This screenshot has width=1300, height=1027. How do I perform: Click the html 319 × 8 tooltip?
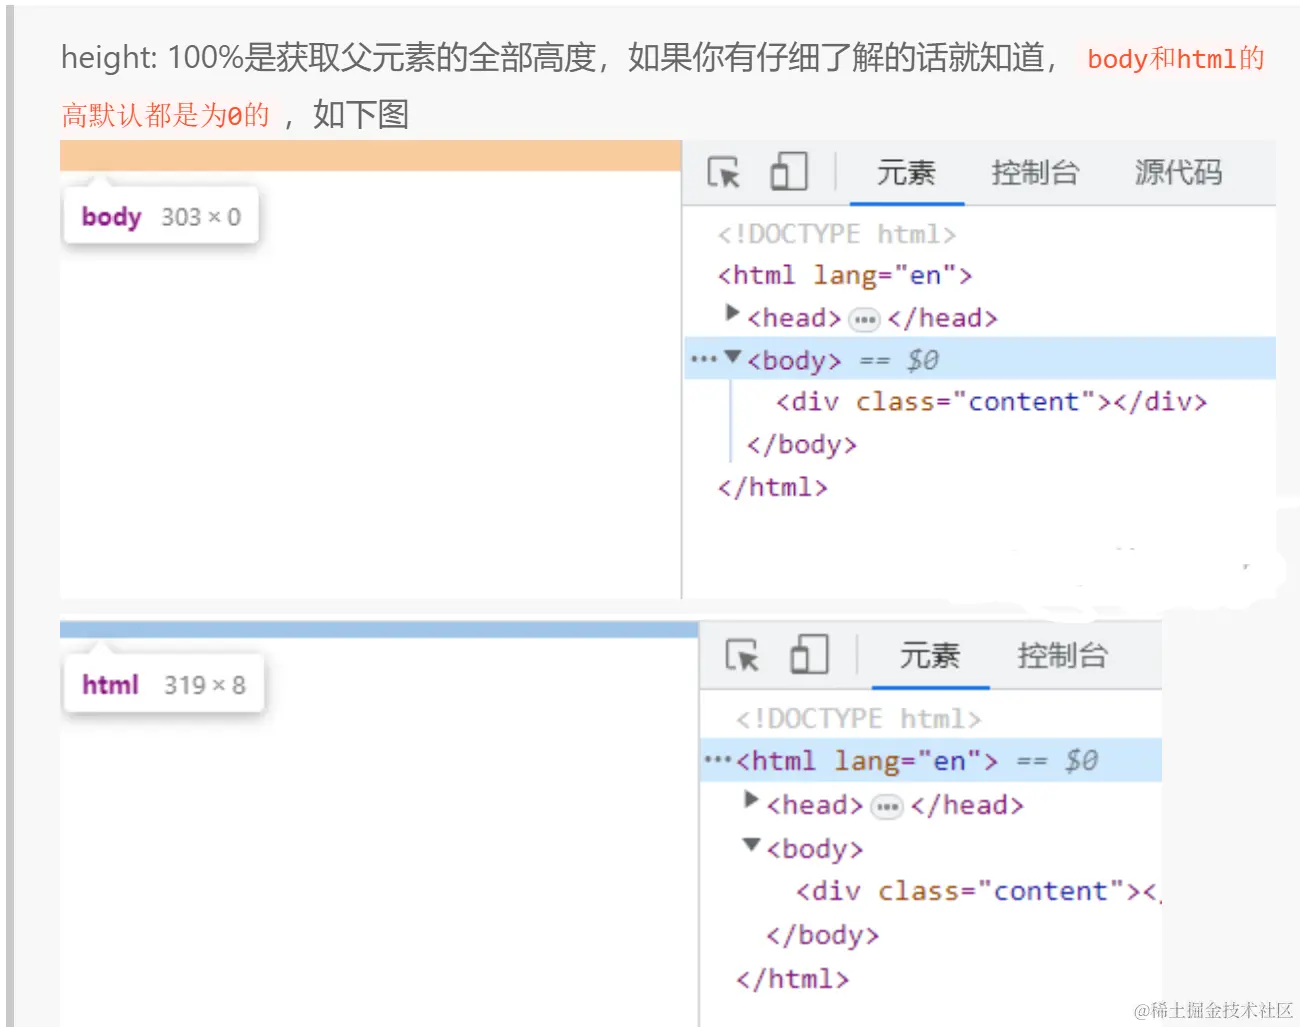pos(163,684)
